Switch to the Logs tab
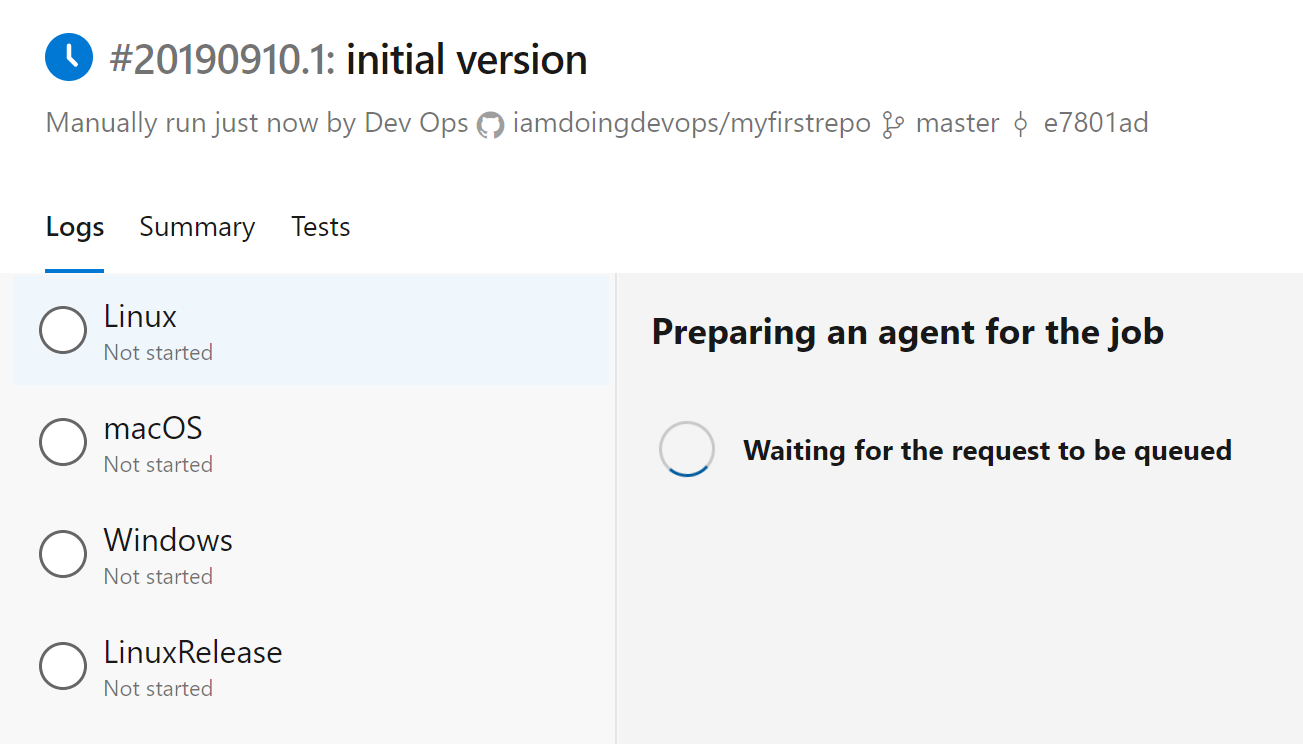 pos(75,227)
